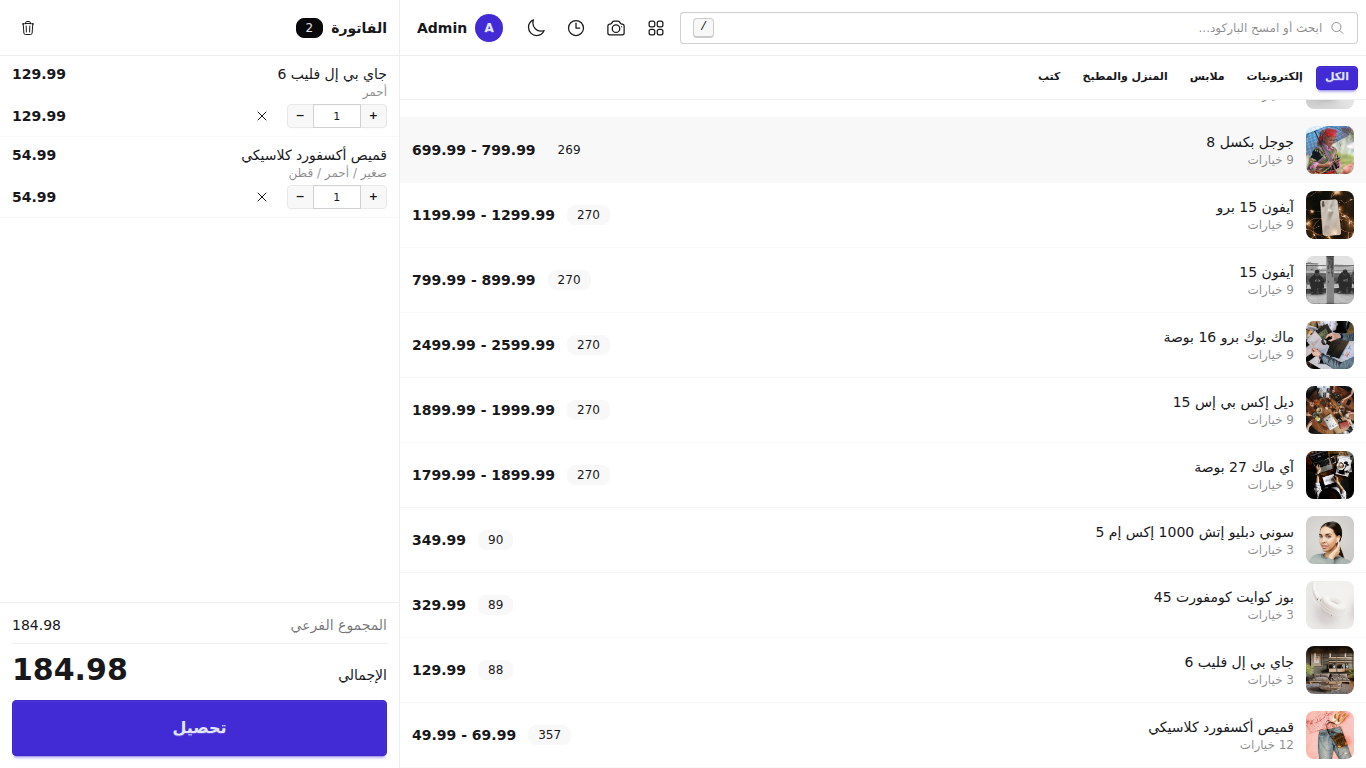Select the المنزل والمطبخ category tab
The width and height of the screenshot is (1366, 768).
pyautogui.click(x=1124, y=77)
